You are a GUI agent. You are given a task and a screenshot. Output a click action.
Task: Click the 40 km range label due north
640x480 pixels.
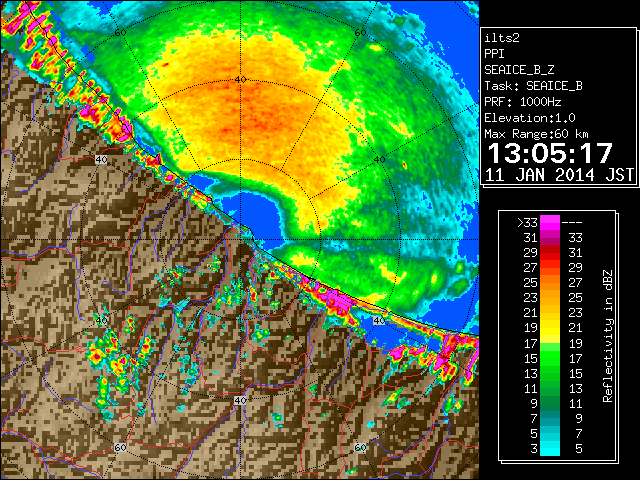[x=240, y=80]
